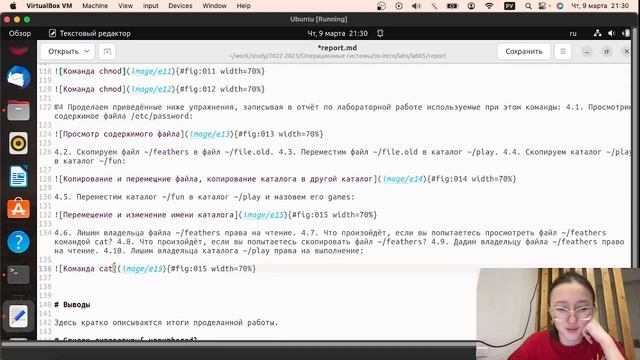Click the image/e12 link on line 120
This screenshot has width=640, height=360.
coord(151,89)
